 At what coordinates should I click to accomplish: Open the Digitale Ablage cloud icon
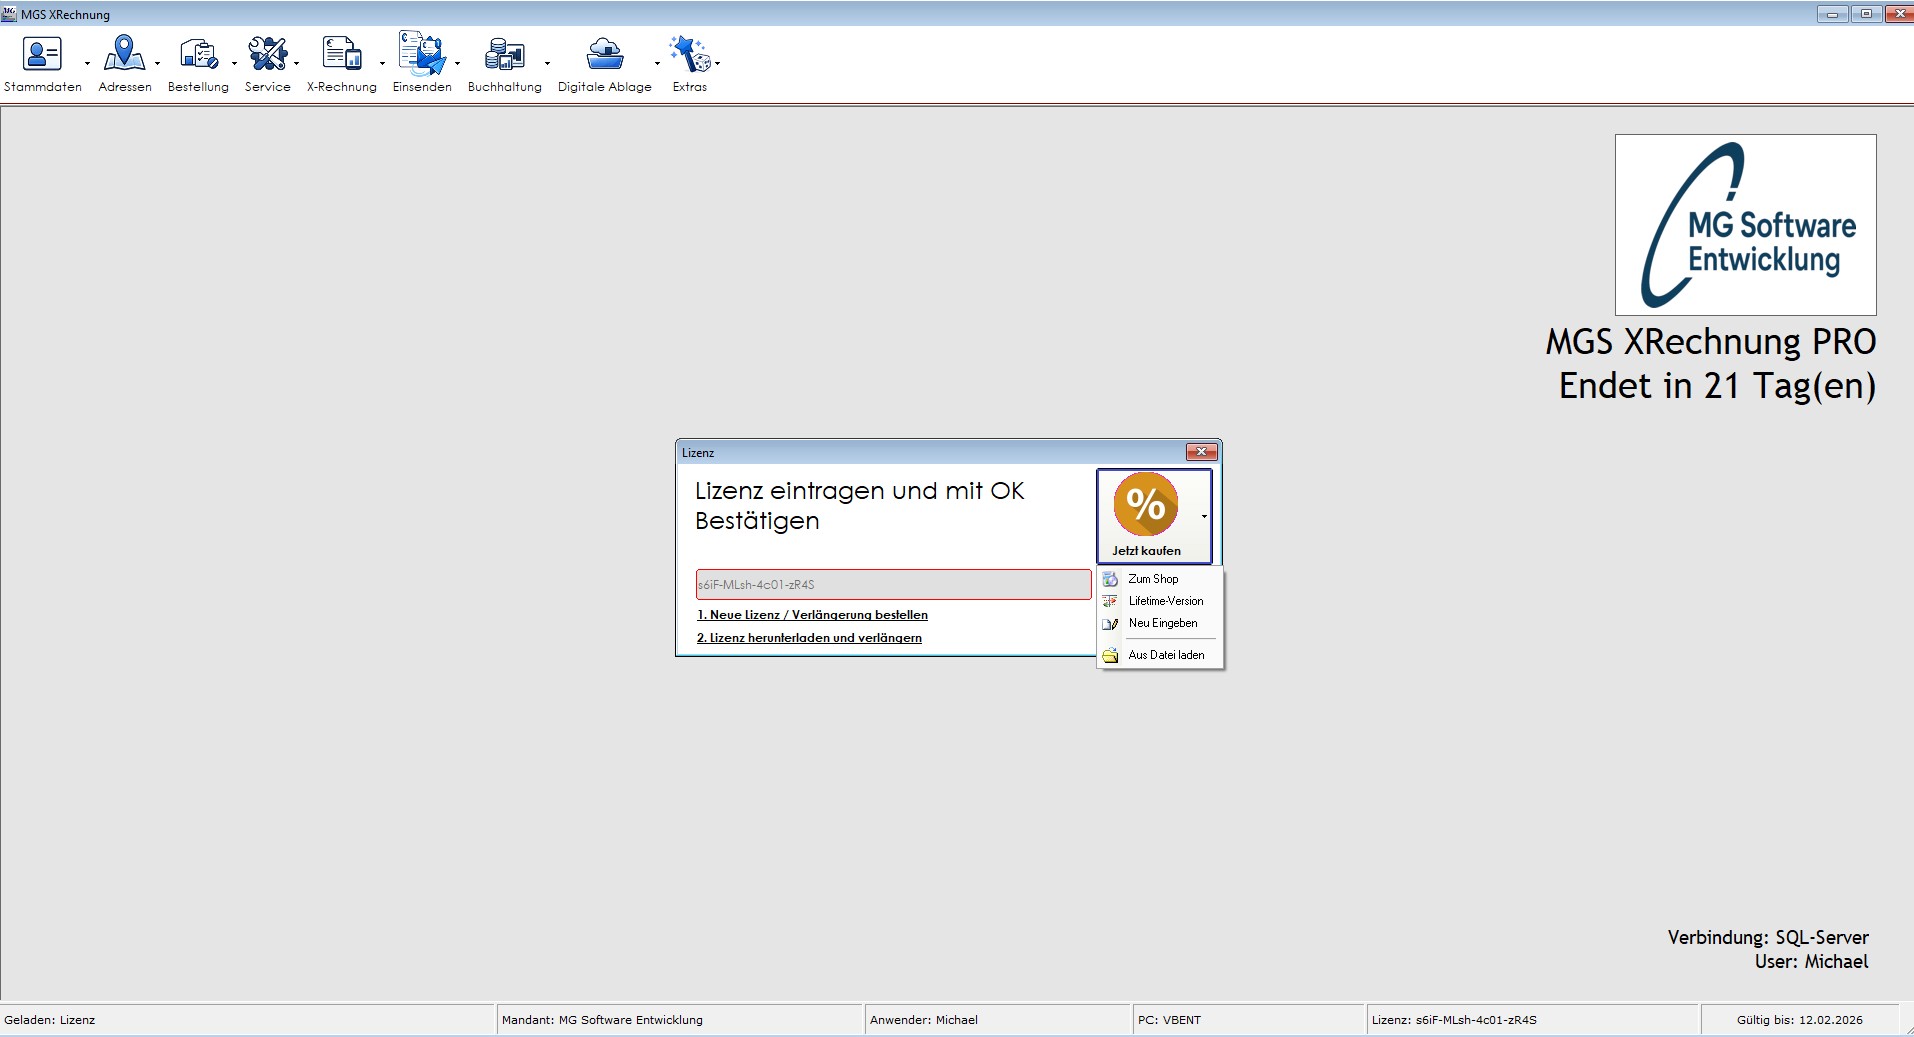[604, 55]
